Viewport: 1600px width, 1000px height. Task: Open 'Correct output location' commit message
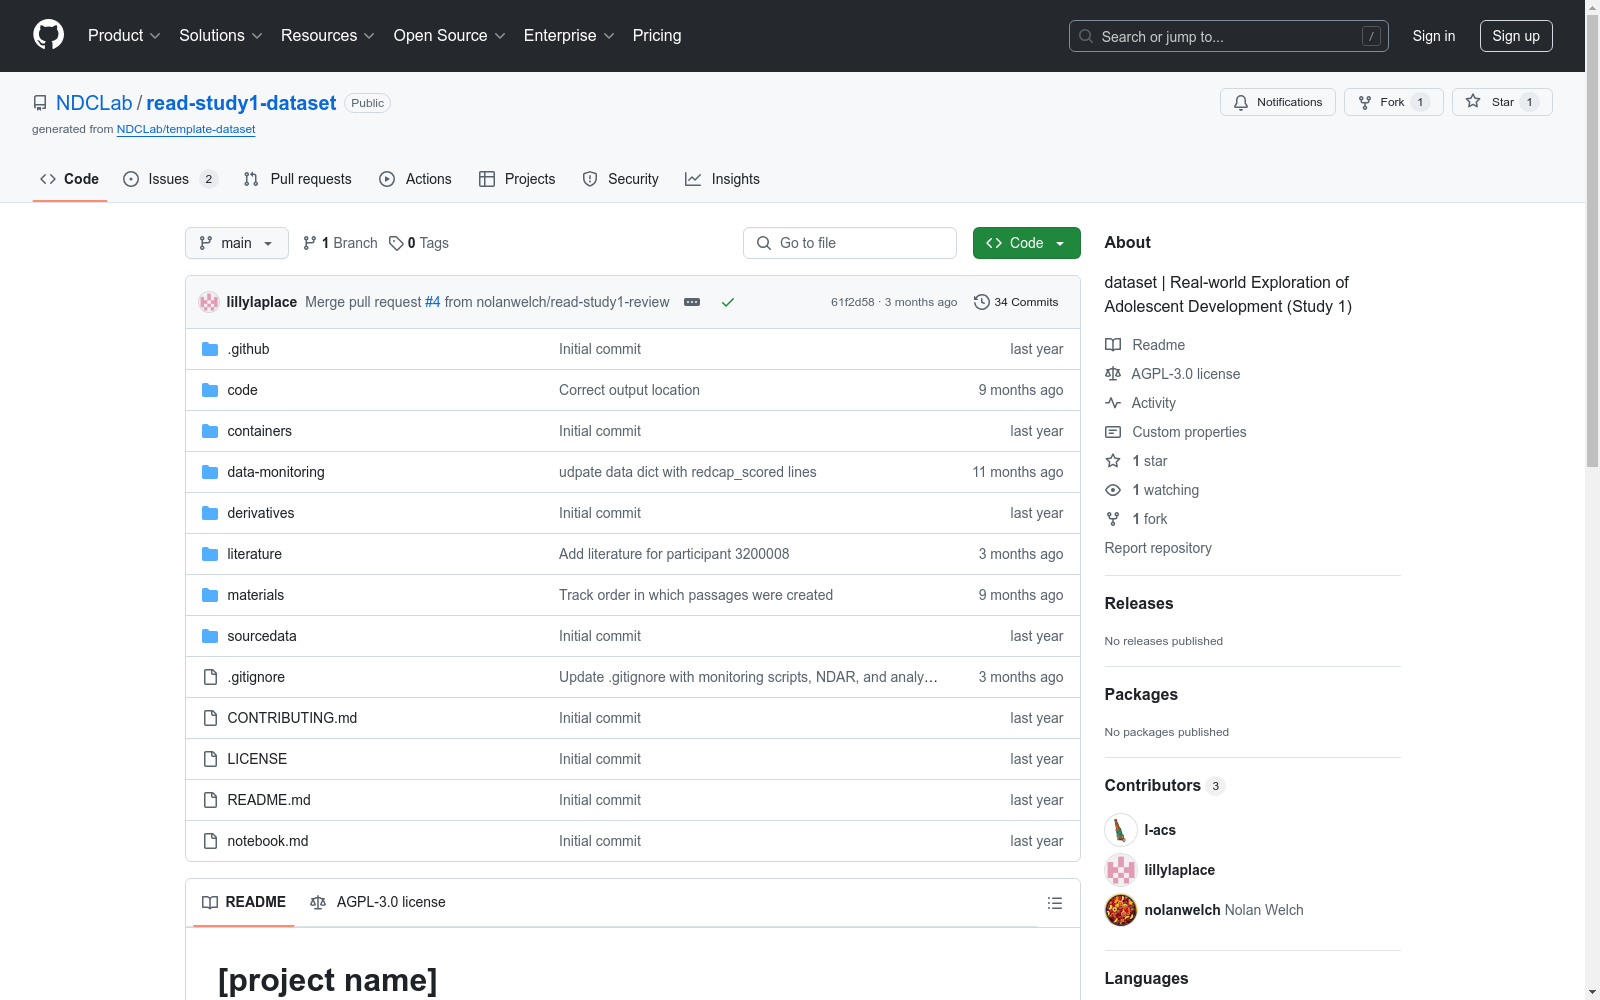click(629, 390)
